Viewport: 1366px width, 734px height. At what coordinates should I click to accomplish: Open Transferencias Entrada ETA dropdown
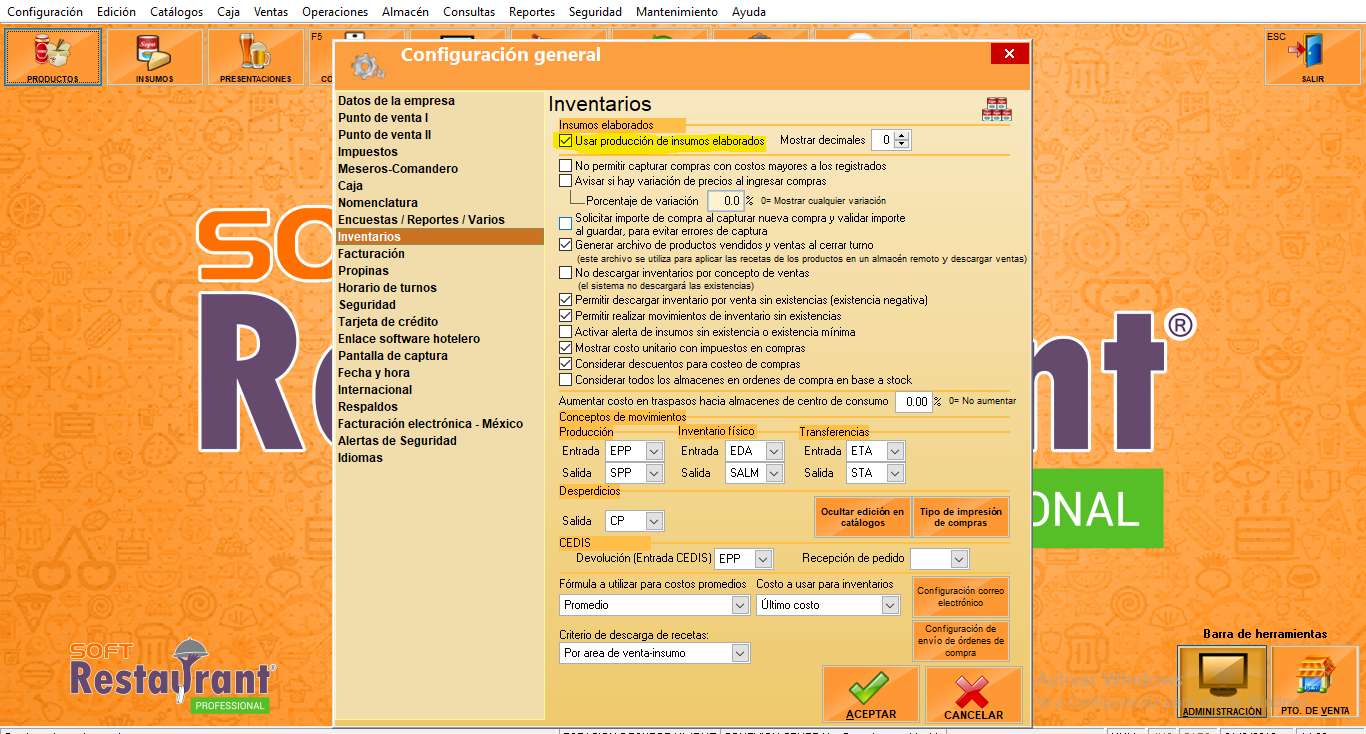tap(894, 452)
